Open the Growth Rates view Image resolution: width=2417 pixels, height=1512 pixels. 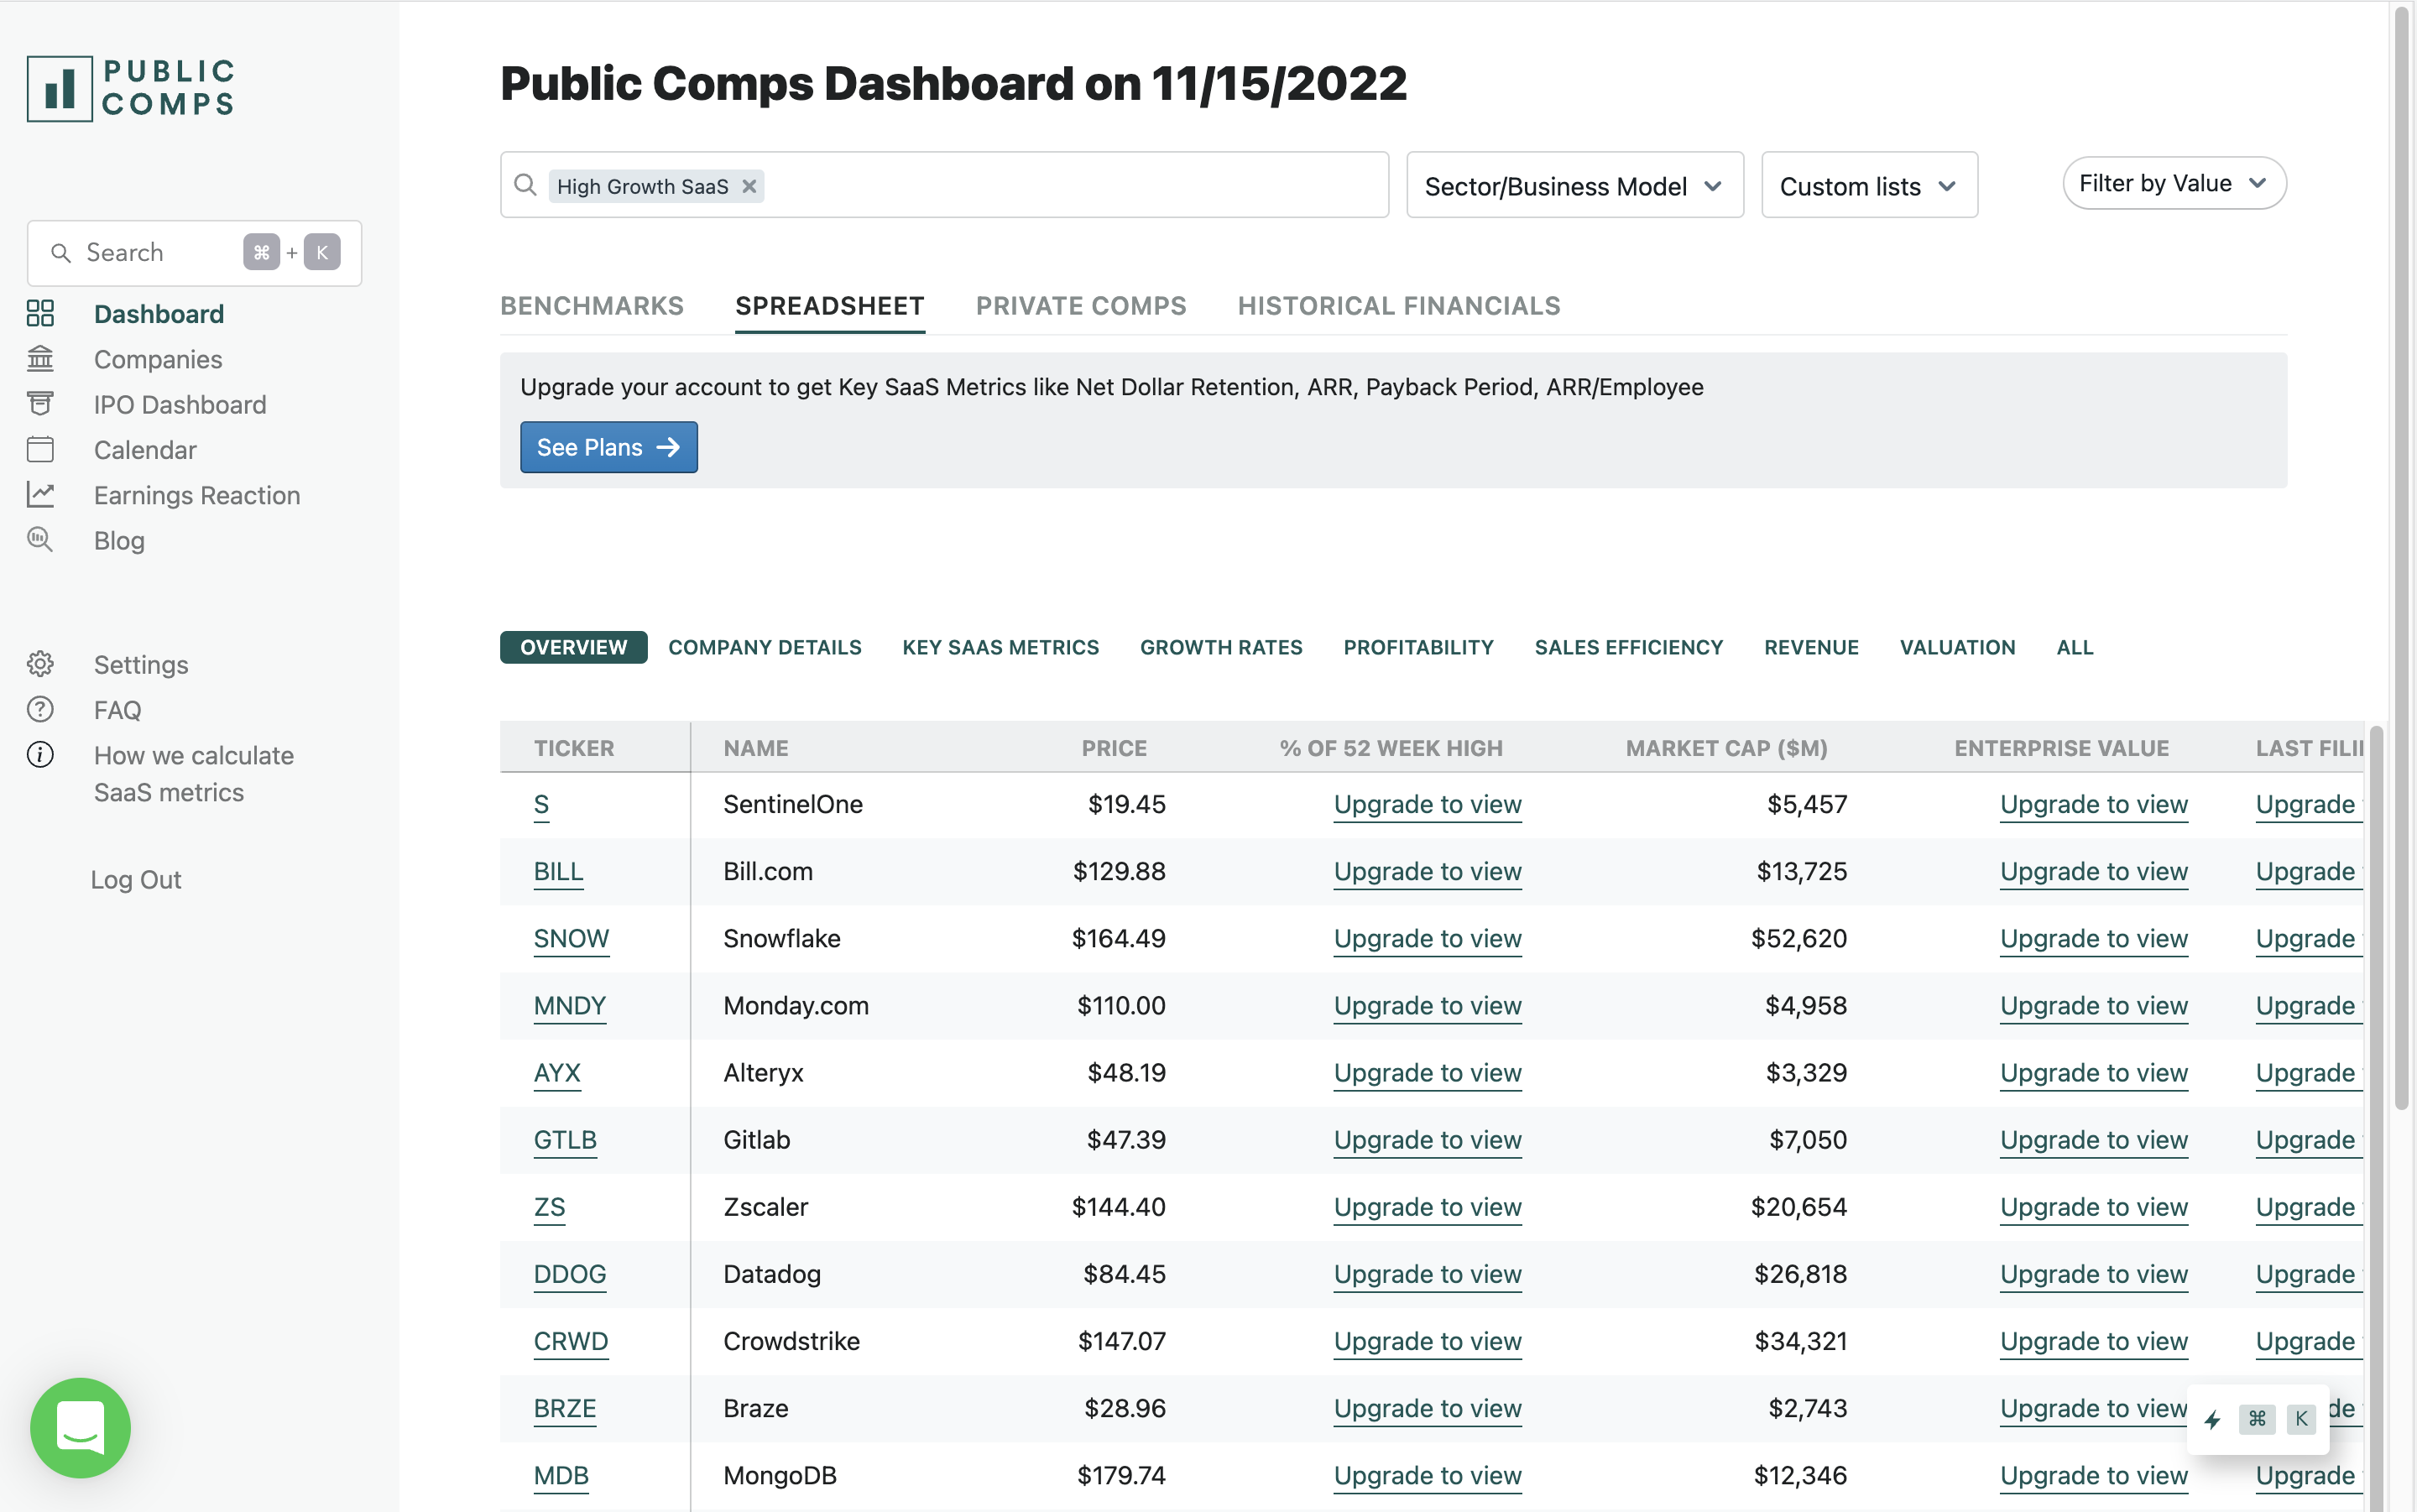(x=1221, y=647)
